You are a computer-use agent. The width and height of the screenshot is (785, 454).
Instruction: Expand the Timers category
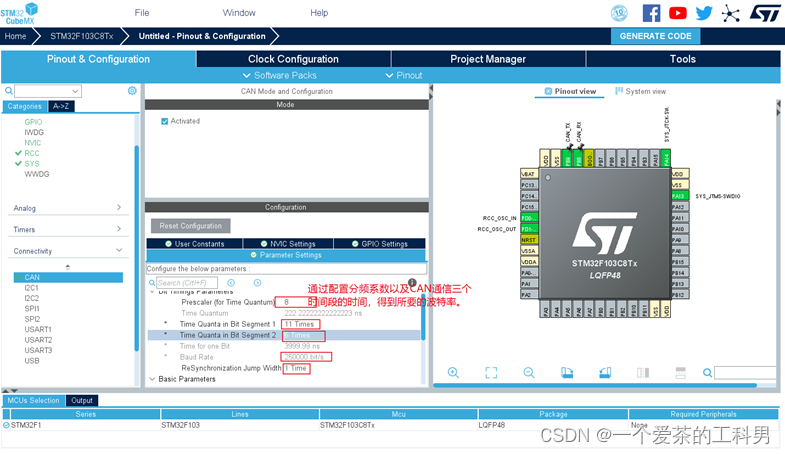pos(68,229)
